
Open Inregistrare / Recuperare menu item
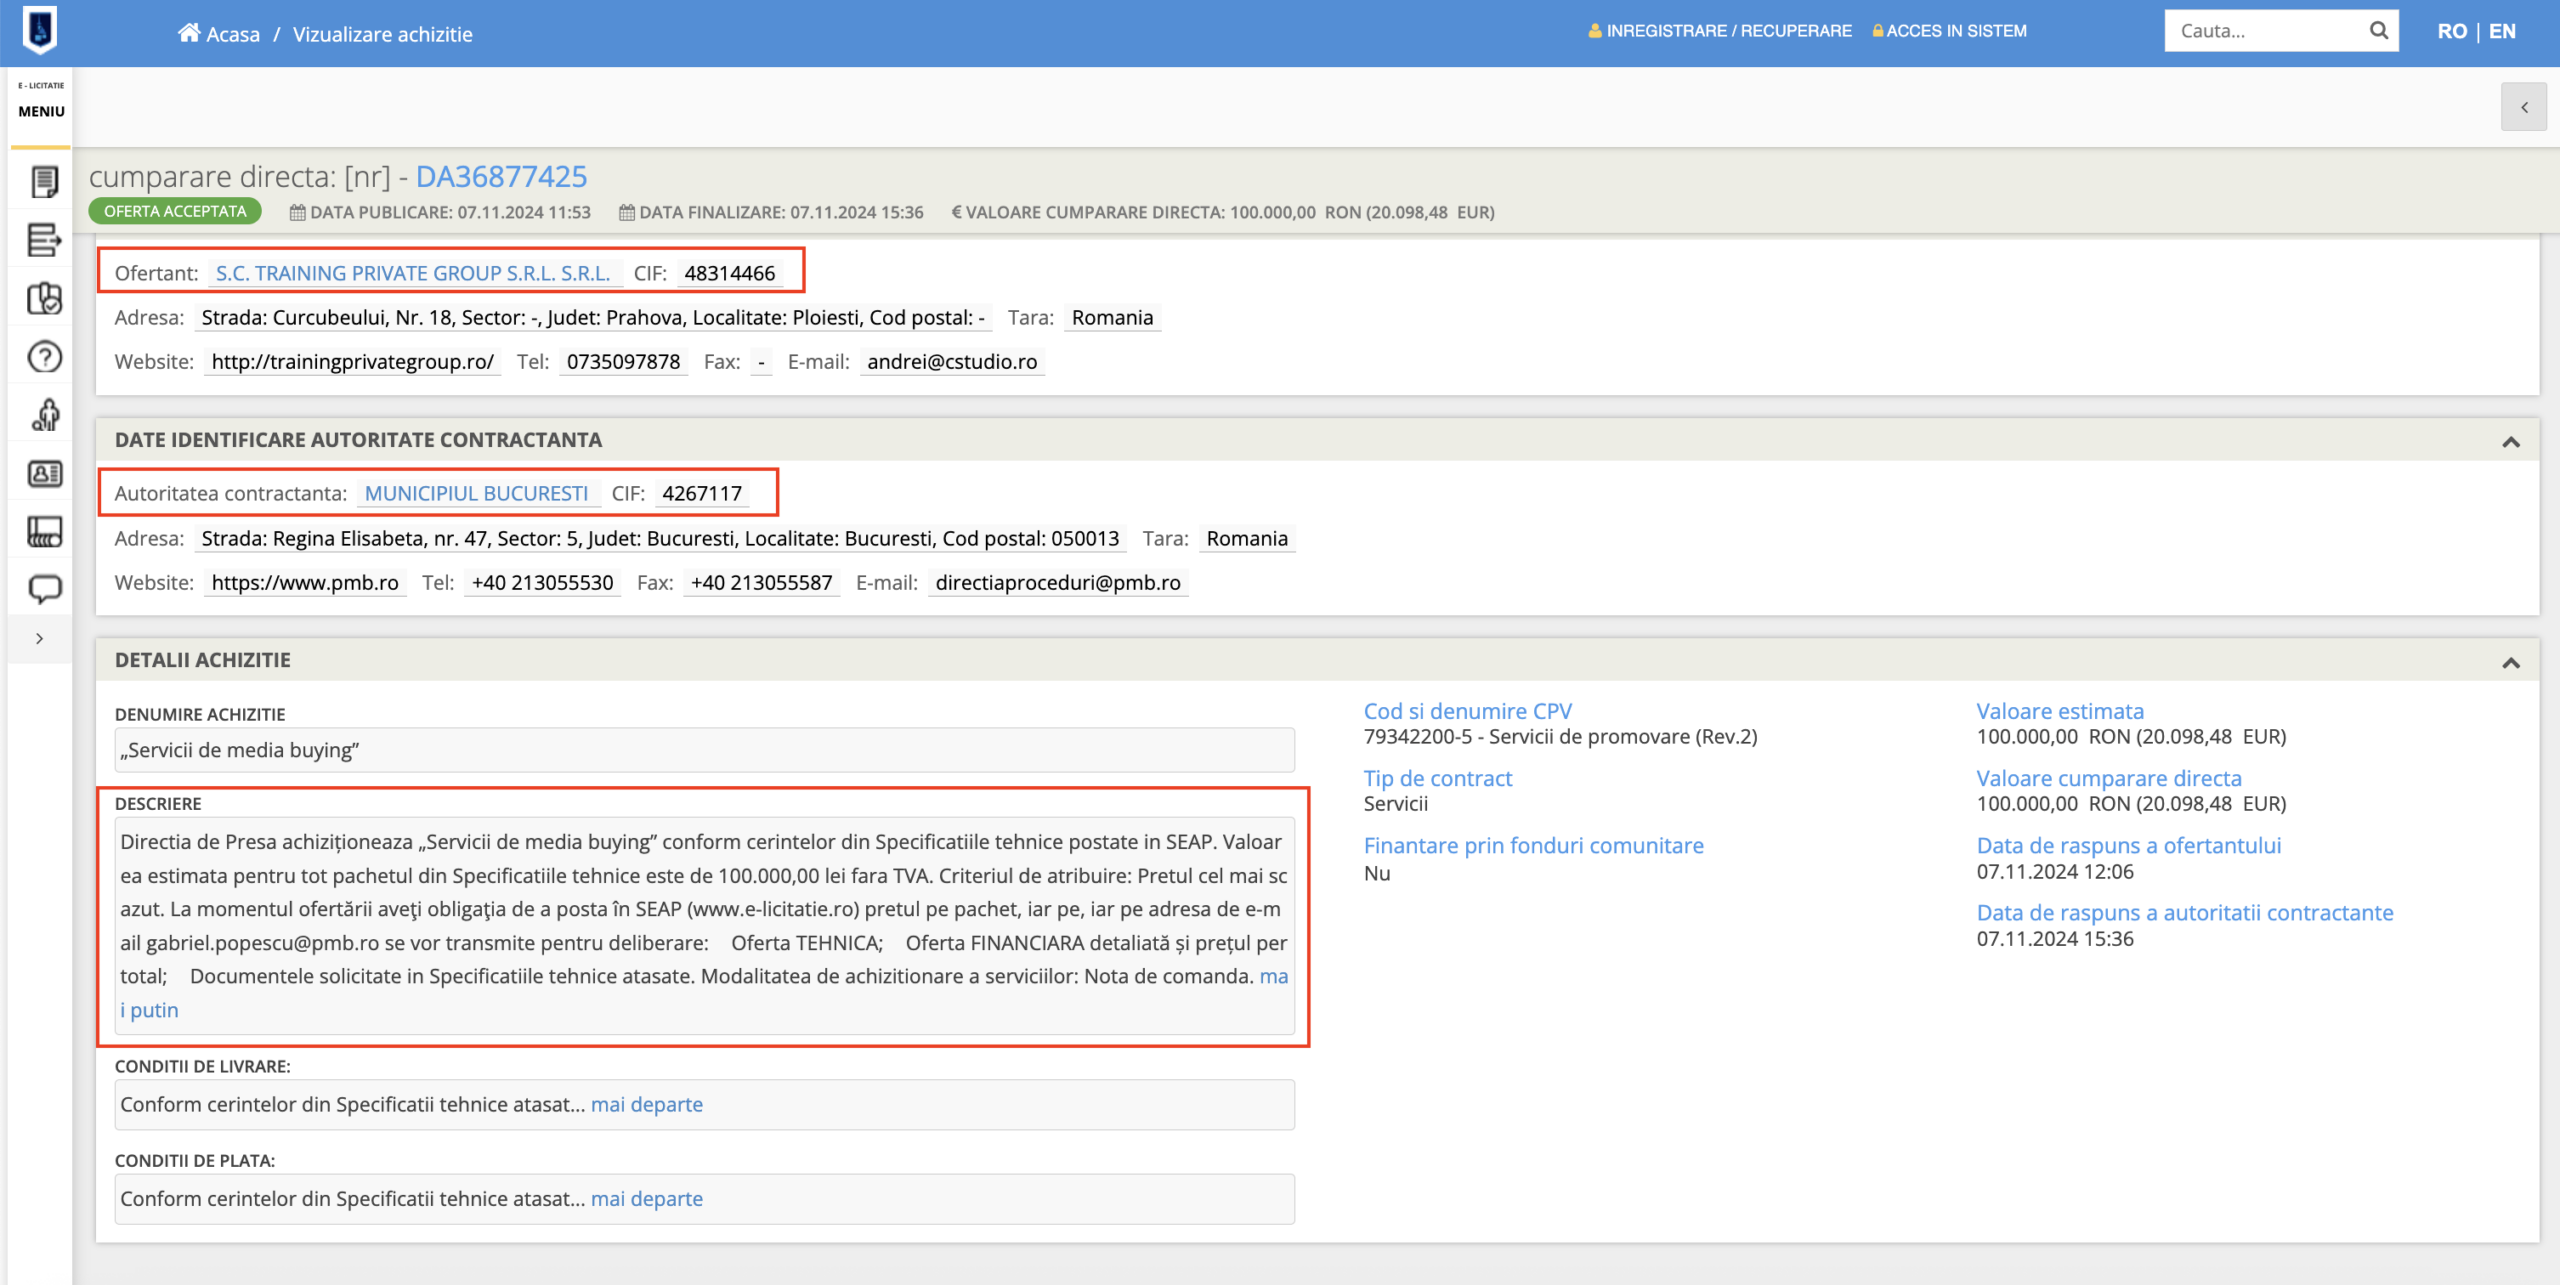(1720, 31)
